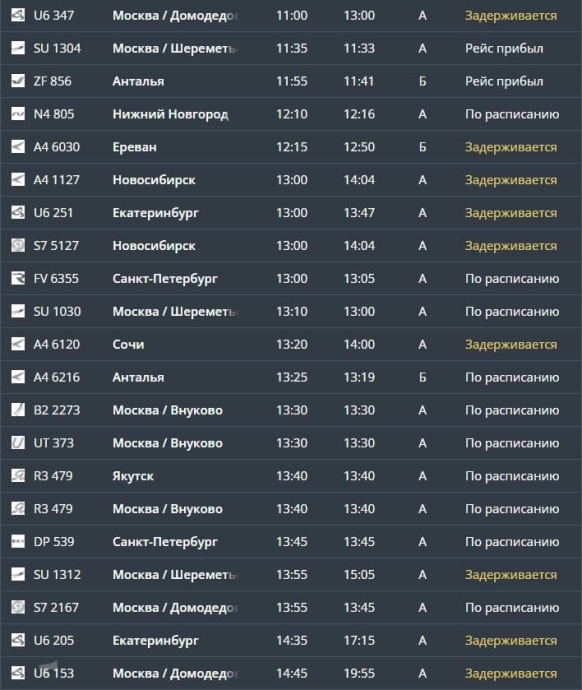
Task: Click the 17:15 expected time of U6 205
Action: point(359,640)
